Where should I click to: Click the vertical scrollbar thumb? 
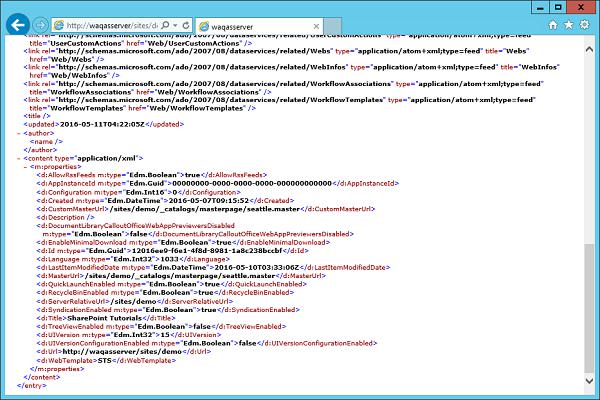click(589, 308)
